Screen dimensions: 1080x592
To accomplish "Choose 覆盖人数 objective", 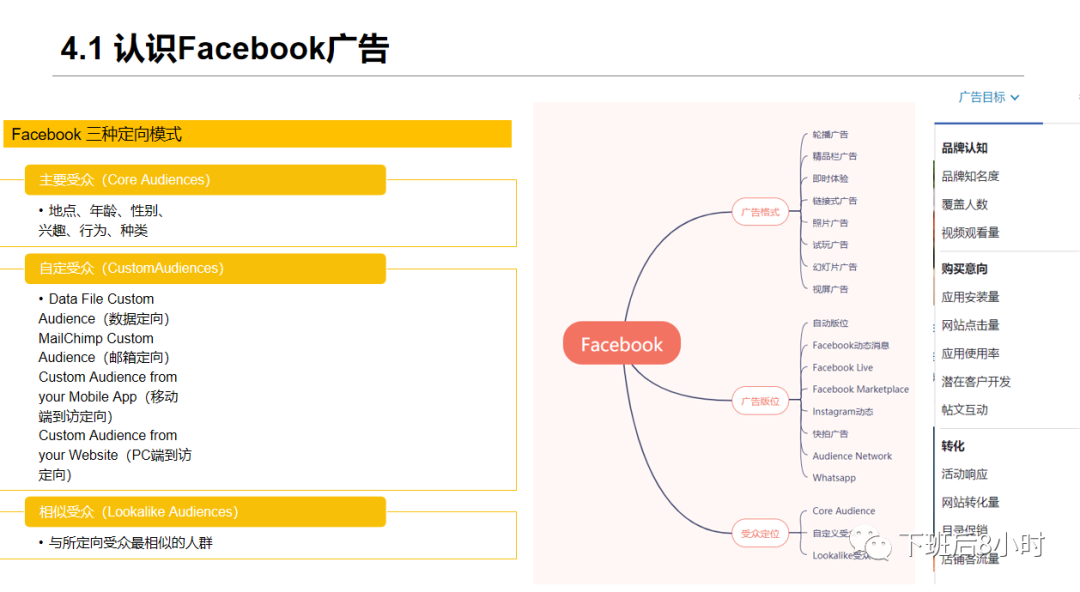I will coord(964,205).
